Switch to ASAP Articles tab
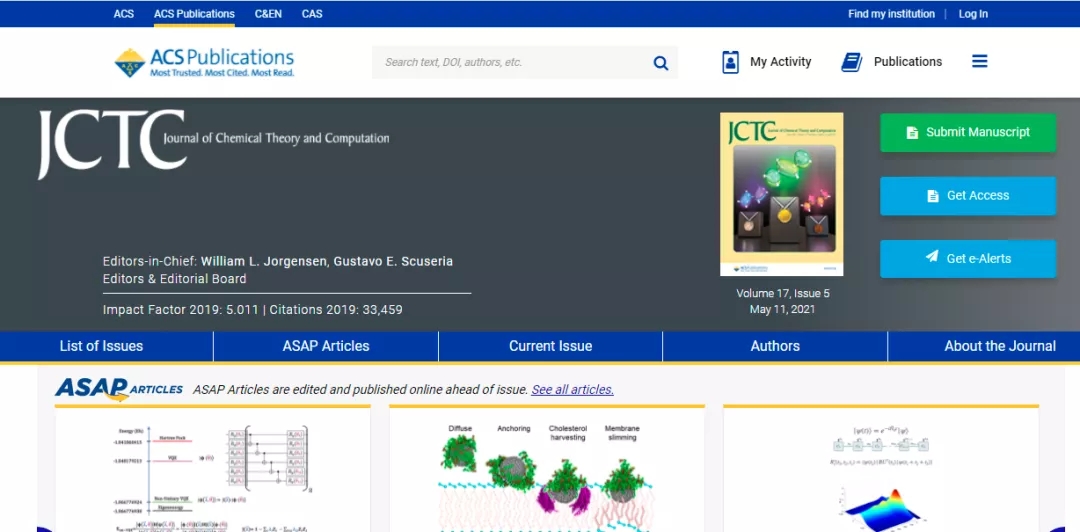This screenshot has height=532, width=1080. [326, 346]
